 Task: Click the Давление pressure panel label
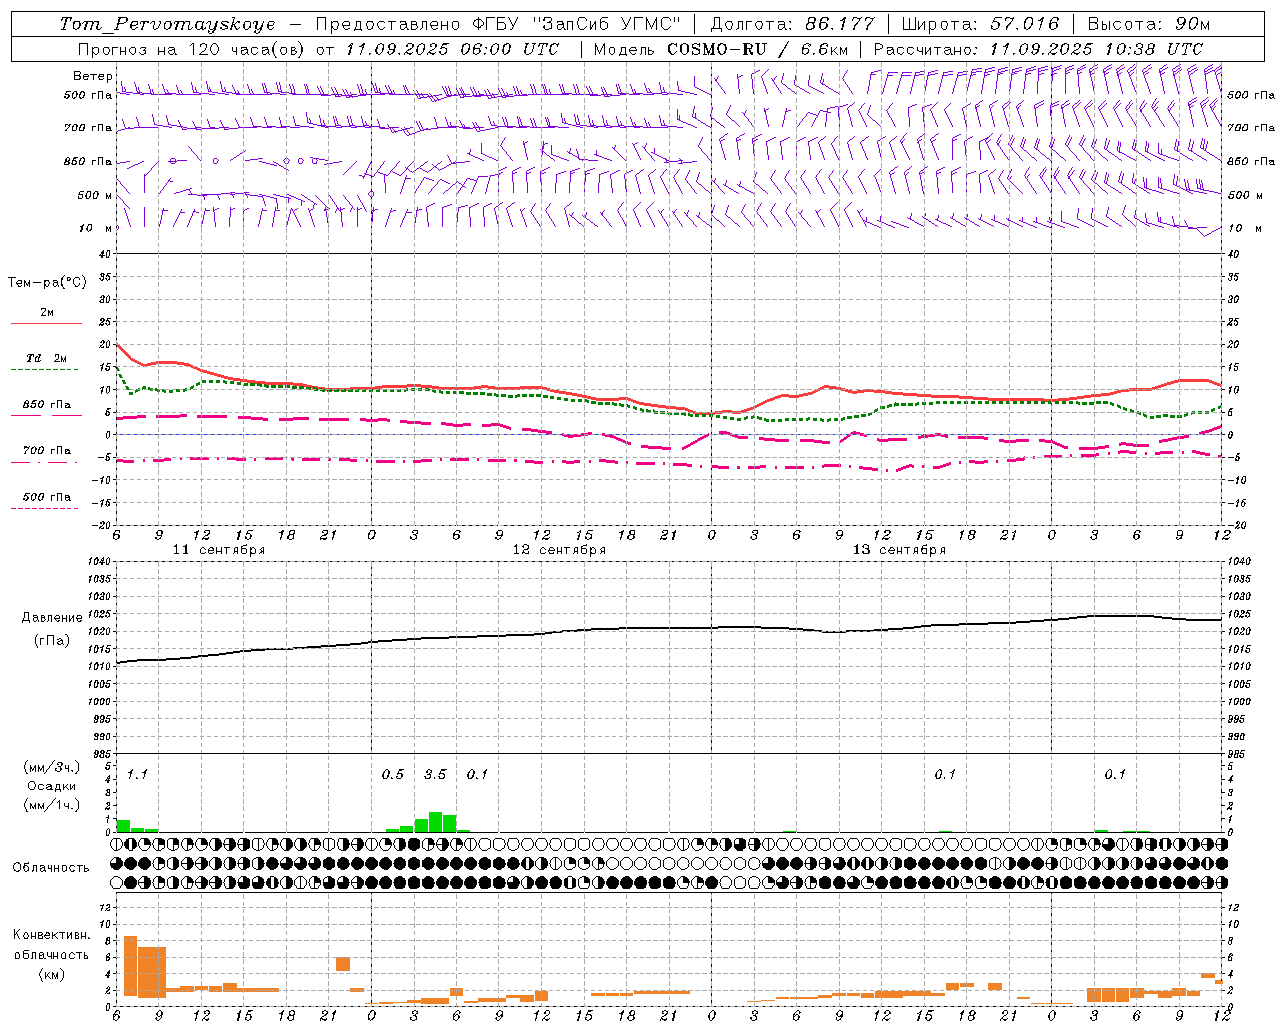click(52, 618)
